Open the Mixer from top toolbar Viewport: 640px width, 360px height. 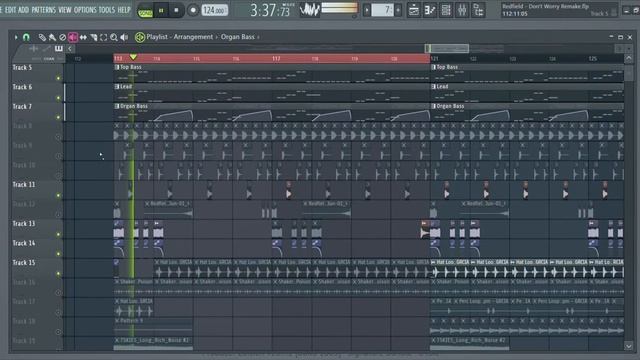coord(462,10)
